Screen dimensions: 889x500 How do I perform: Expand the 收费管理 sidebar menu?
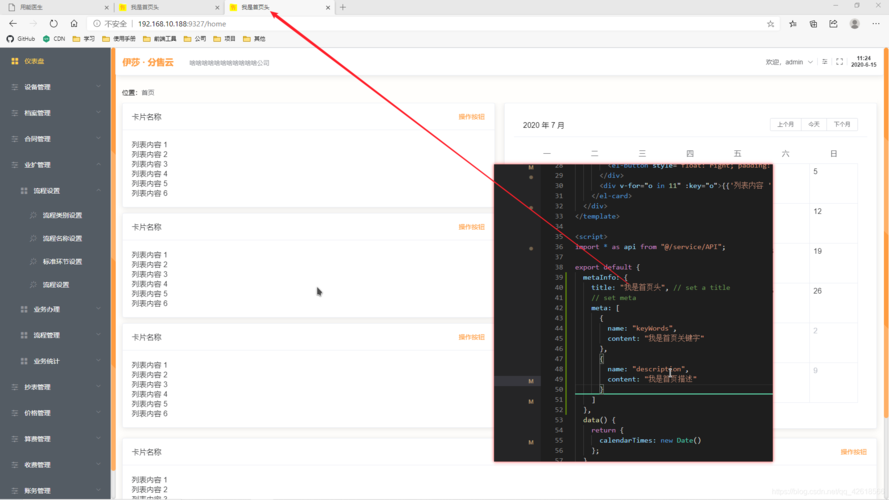click(56, 465)
